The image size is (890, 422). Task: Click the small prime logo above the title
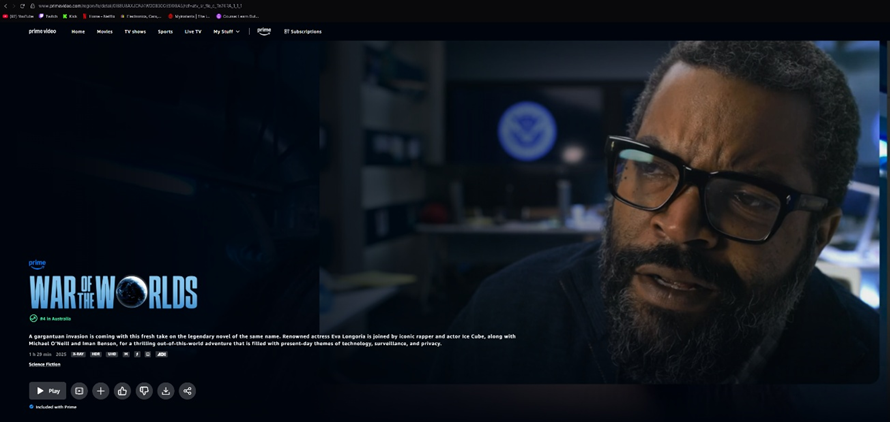click(37, 265)
